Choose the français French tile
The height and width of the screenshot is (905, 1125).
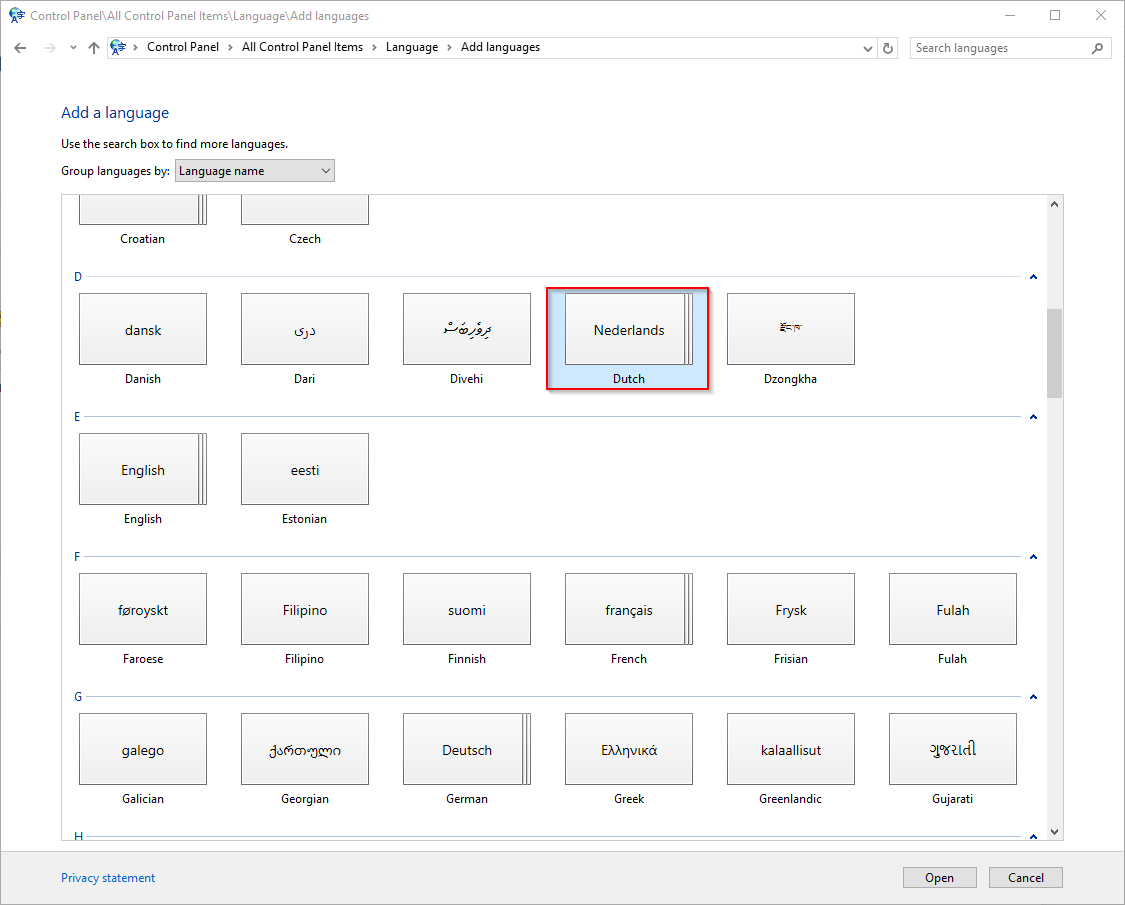[x=629, y=610]
